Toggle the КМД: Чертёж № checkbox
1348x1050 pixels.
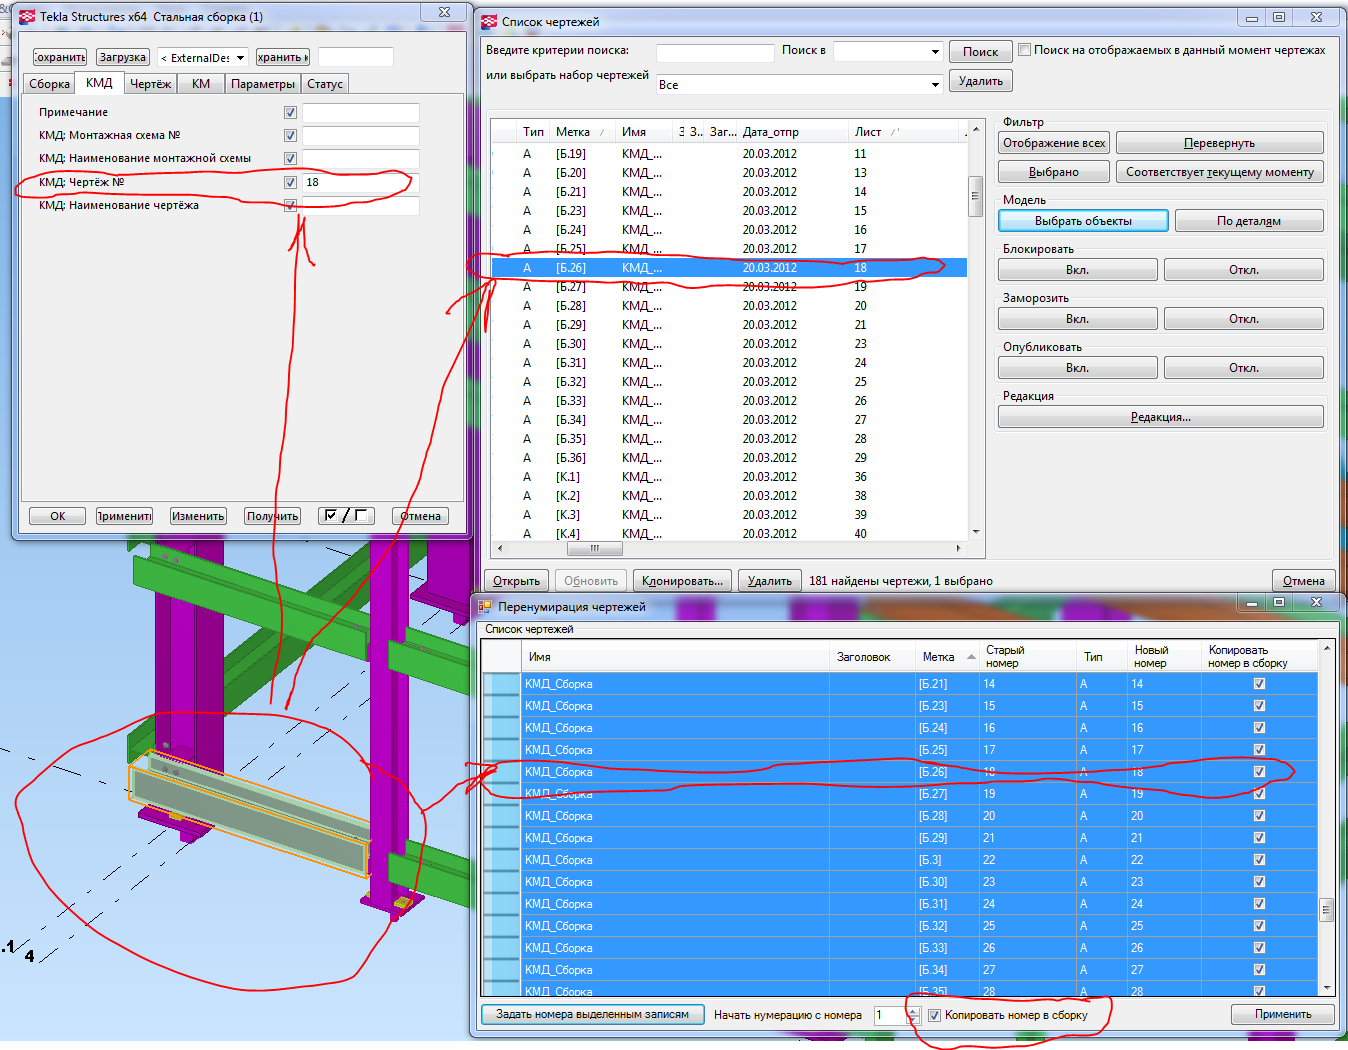(290, 182)
